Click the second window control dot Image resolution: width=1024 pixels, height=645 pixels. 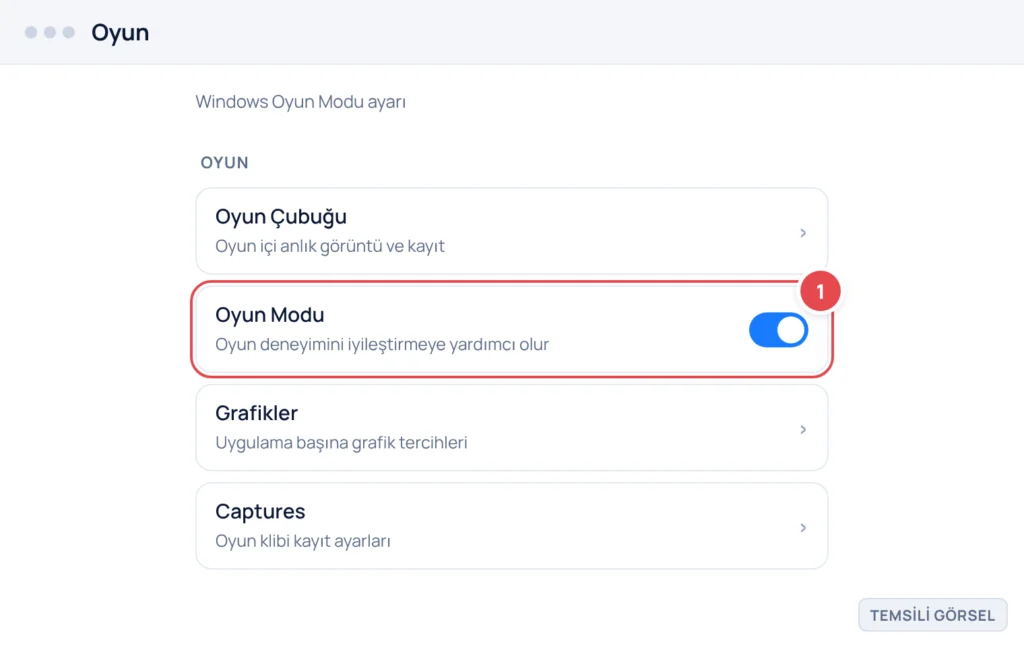click(x=50, y=32)
